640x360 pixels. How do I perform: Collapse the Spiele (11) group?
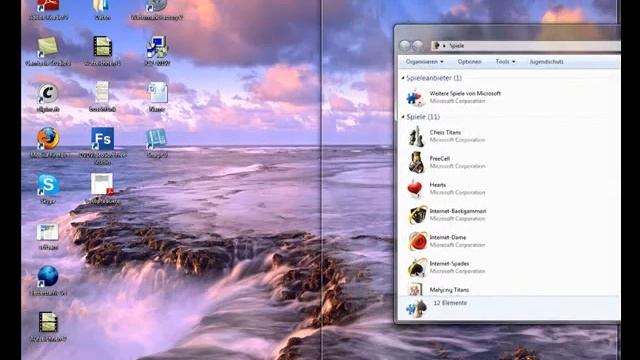pyautogui.click(x=403, y=117)
